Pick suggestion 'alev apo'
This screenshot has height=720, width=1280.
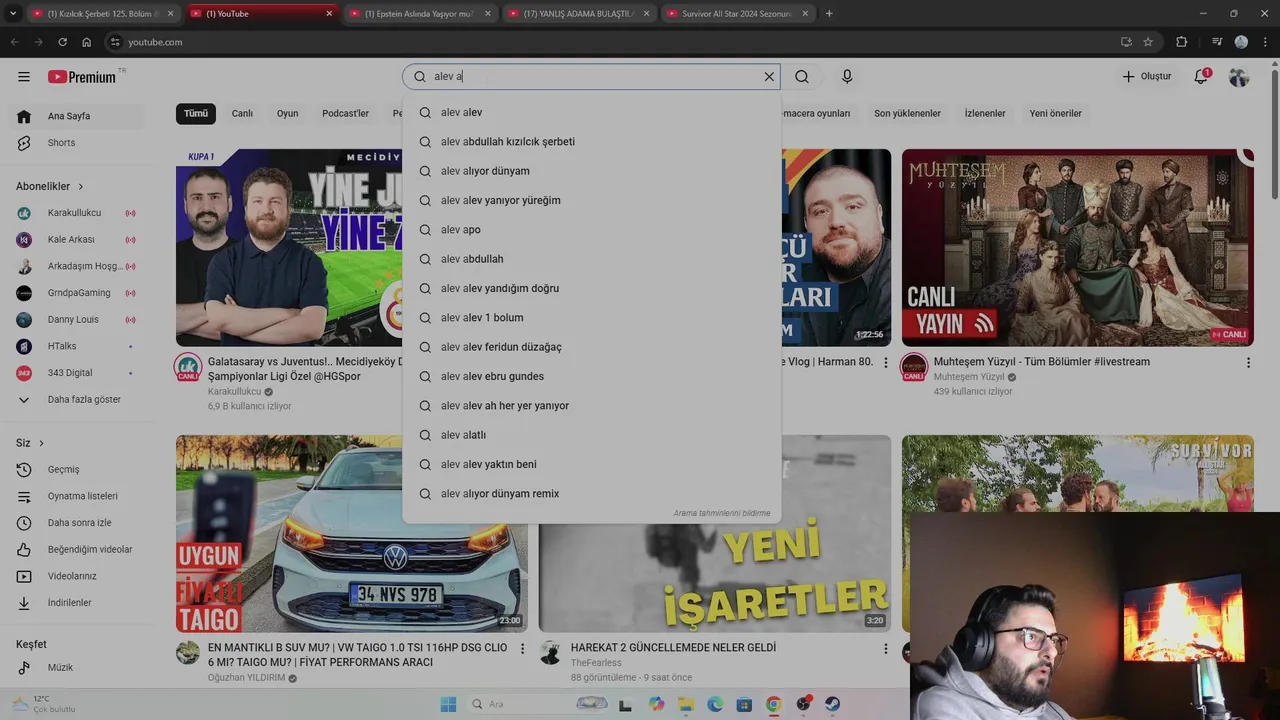tap(592, 230)
